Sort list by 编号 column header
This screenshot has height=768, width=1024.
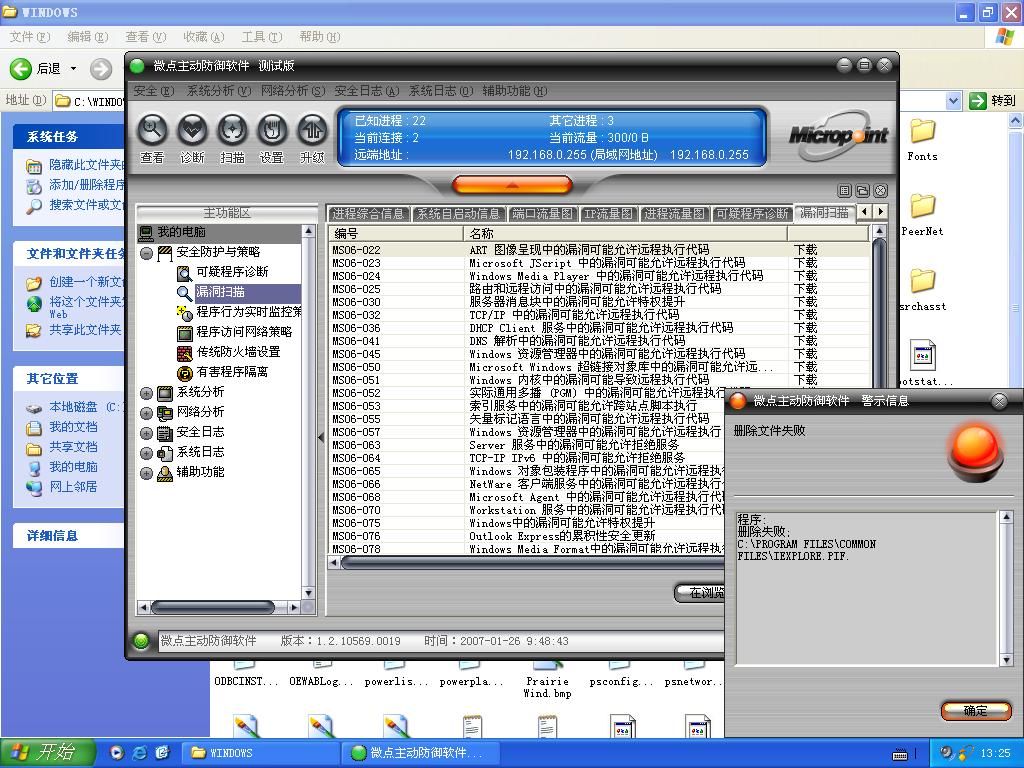point(396,233)
